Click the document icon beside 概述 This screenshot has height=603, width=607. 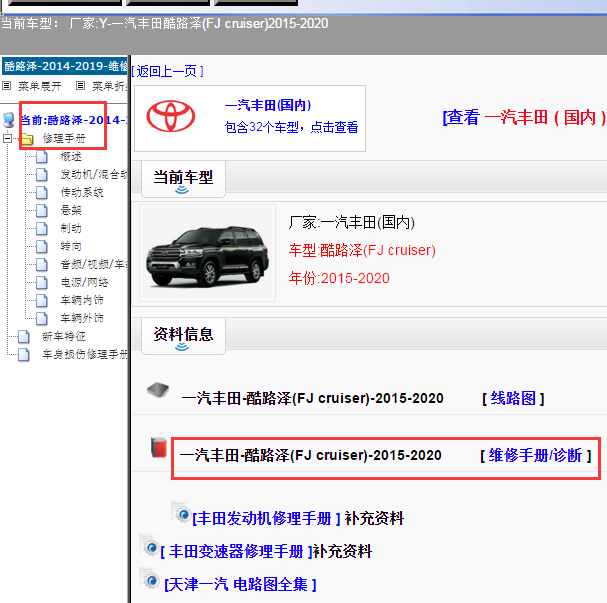tap(41, 157)
